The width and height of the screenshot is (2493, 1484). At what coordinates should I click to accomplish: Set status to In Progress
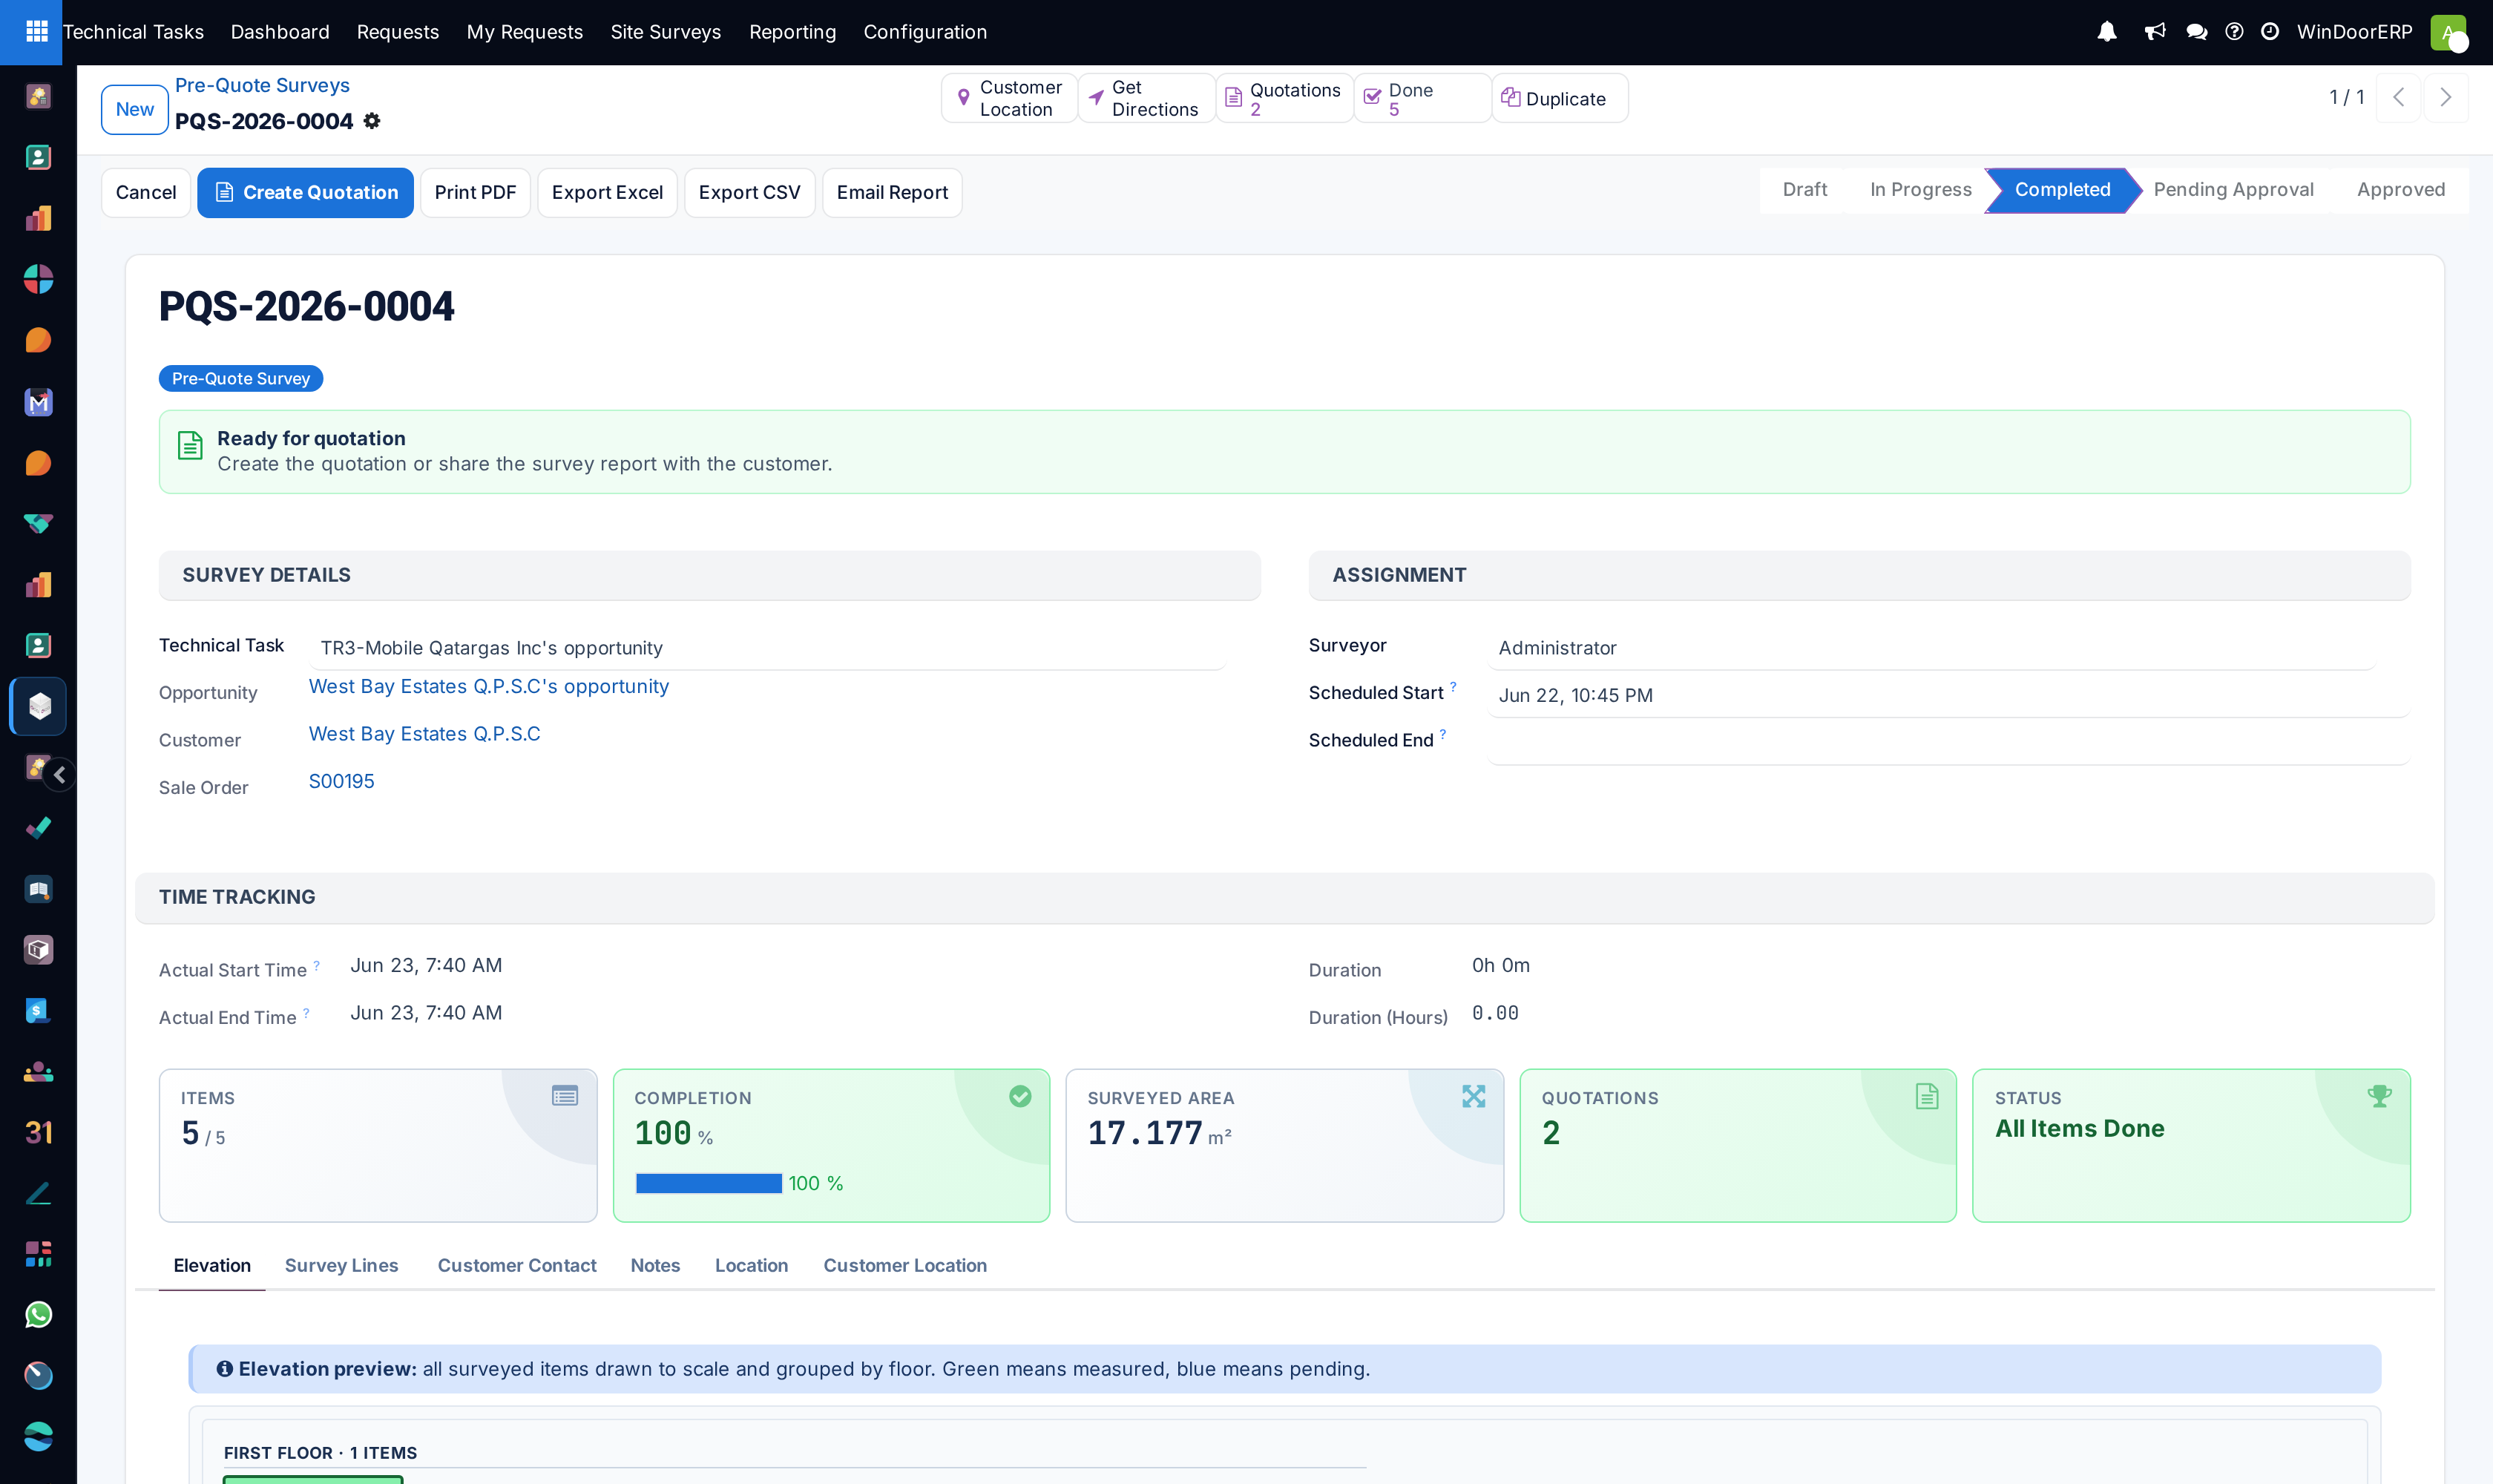pyautogui.click(x=1920, y=190)
